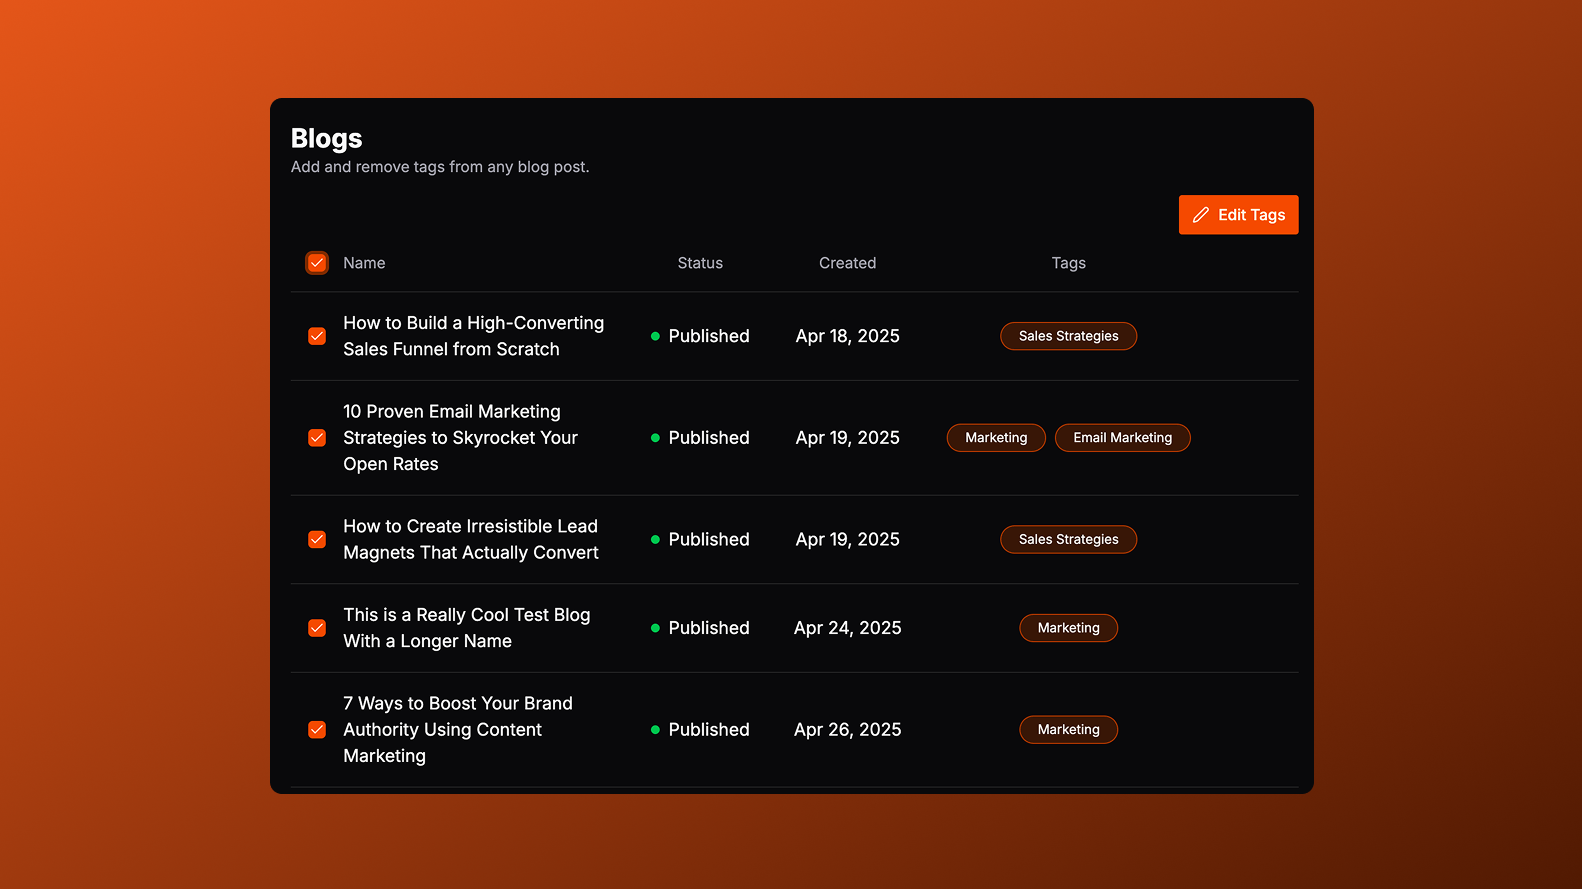Select Marketing tag on Brand Authority post

point(1068,730)
